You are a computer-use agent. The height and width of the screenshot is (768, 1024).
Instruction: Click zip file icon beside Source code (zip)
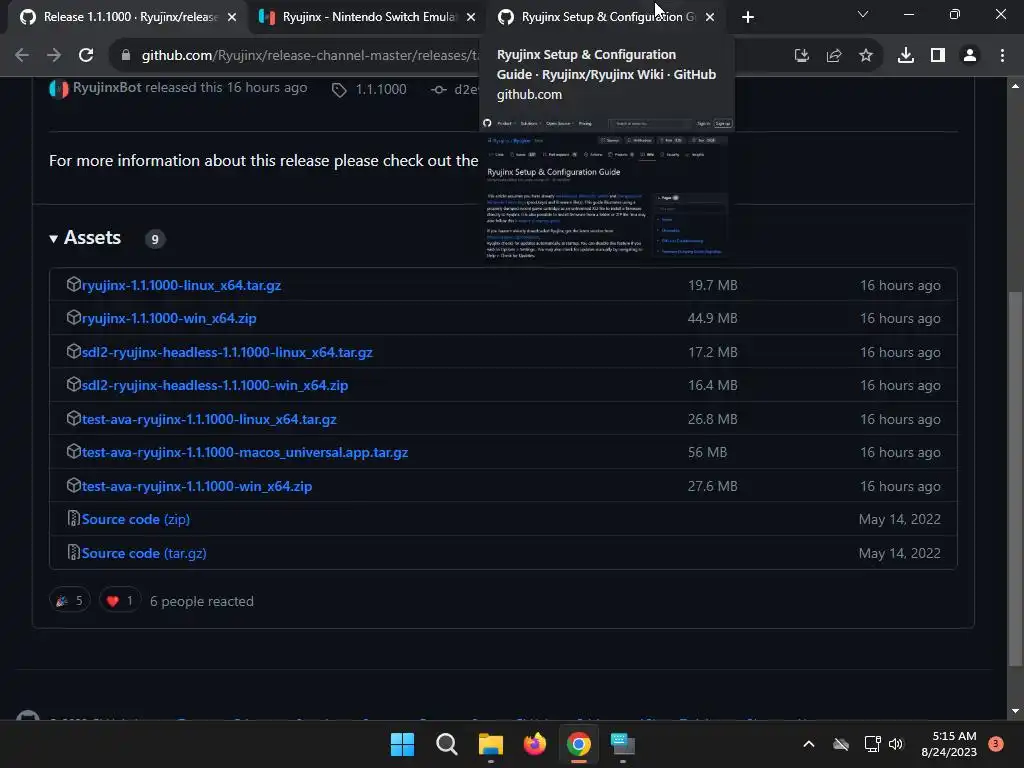click(x=74, y=518)
